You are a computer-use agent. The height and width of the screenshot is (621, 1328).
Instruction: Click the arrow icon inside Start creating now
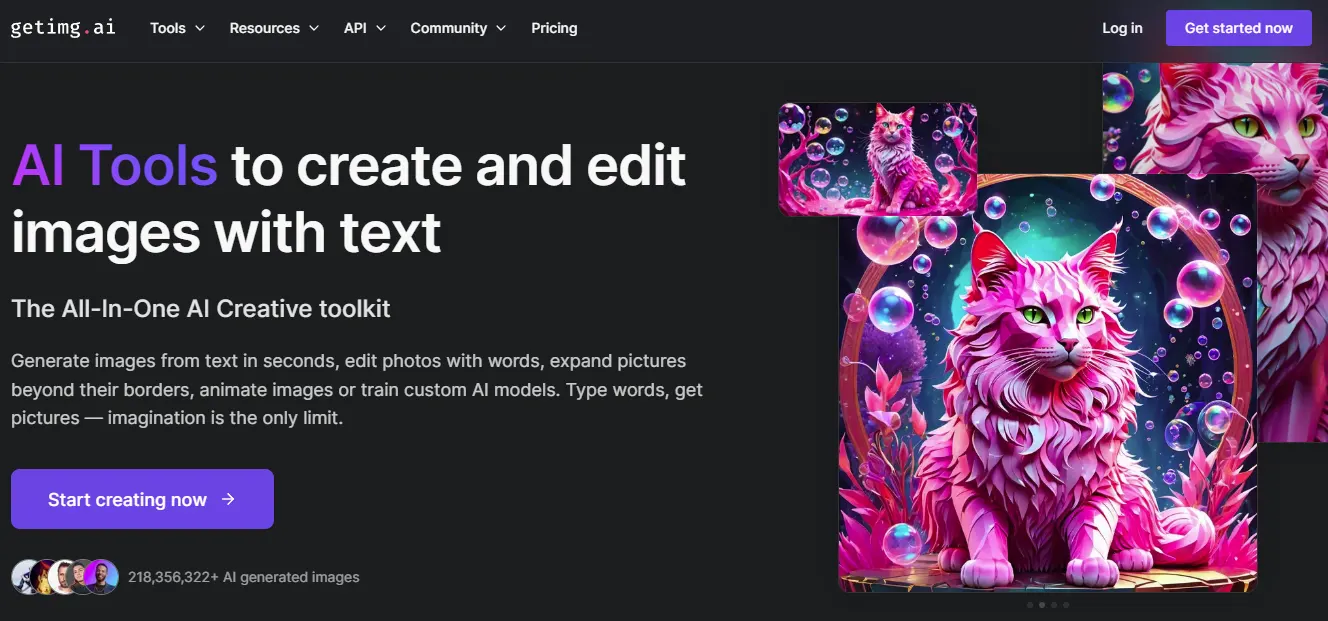pyautogui.click(x=230, y=499)
